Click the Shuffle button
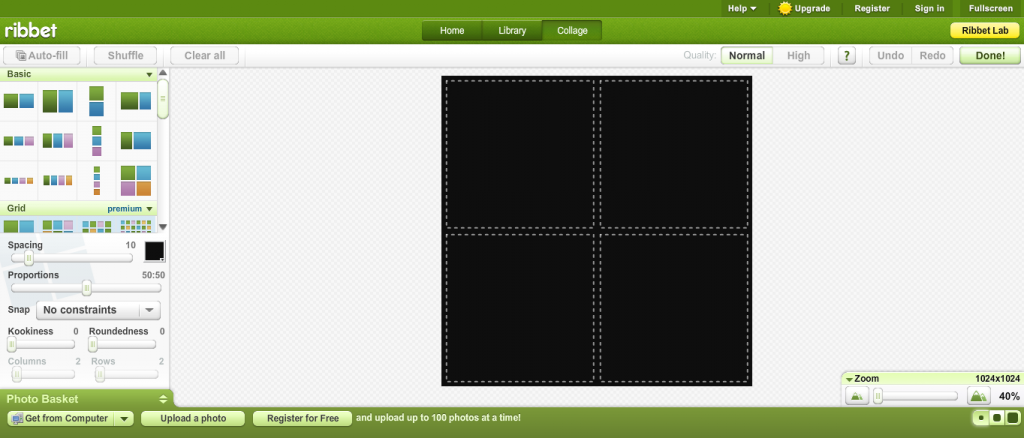The image size is (1024, 438). click(x=125, y=55)
